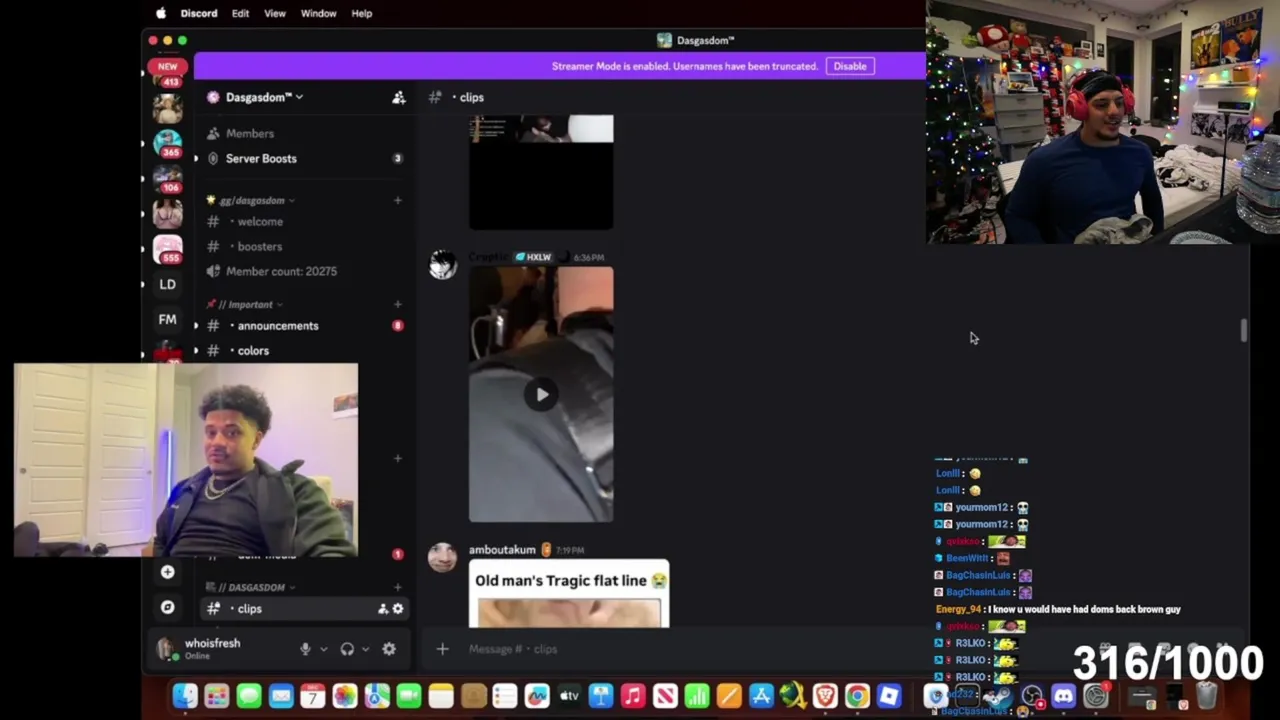Click the stream chat scrollbar thumb
The height and width of the screenshot is (720, 1280).
[x=1243, y=331]
